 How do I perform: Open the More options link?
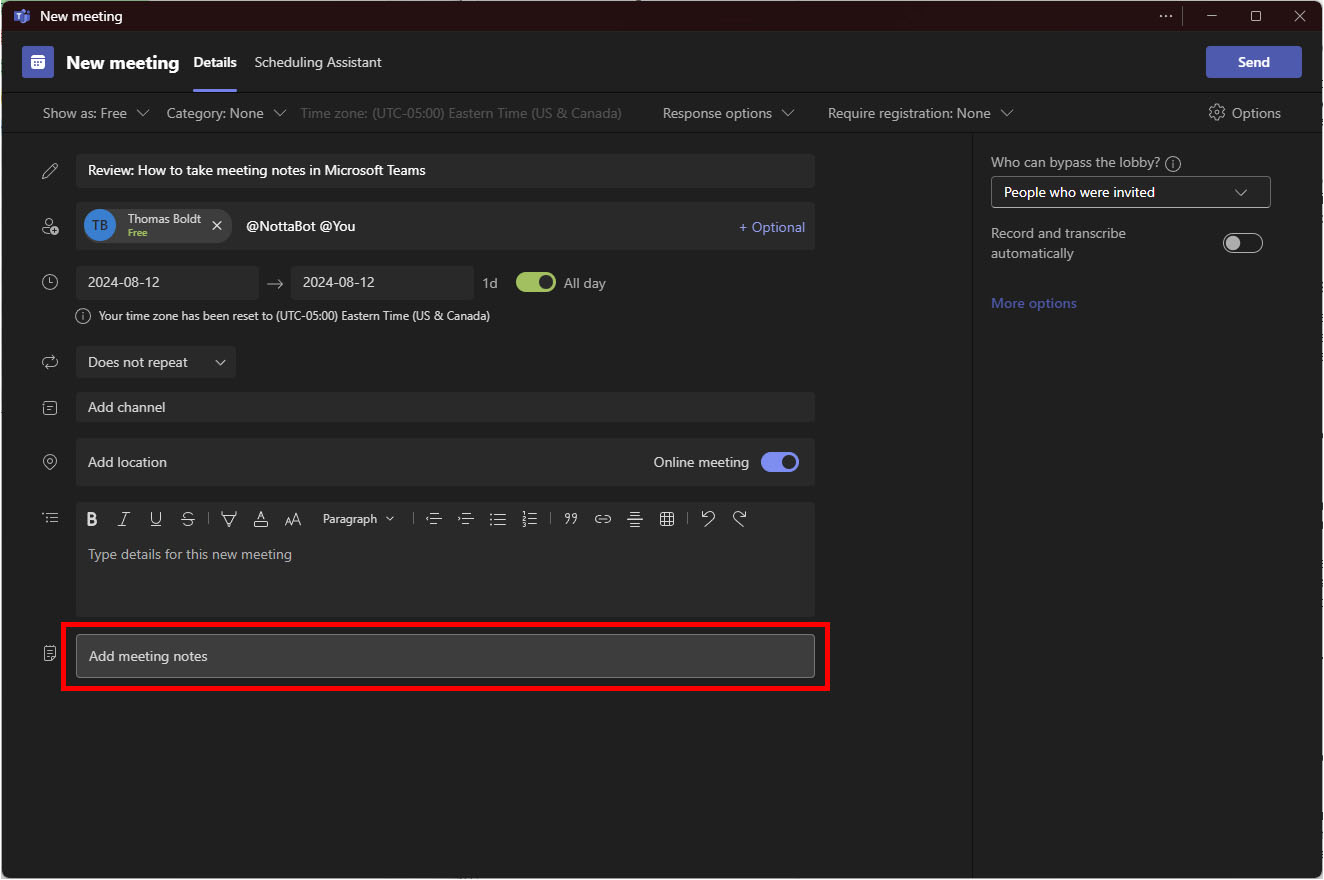1034,303
